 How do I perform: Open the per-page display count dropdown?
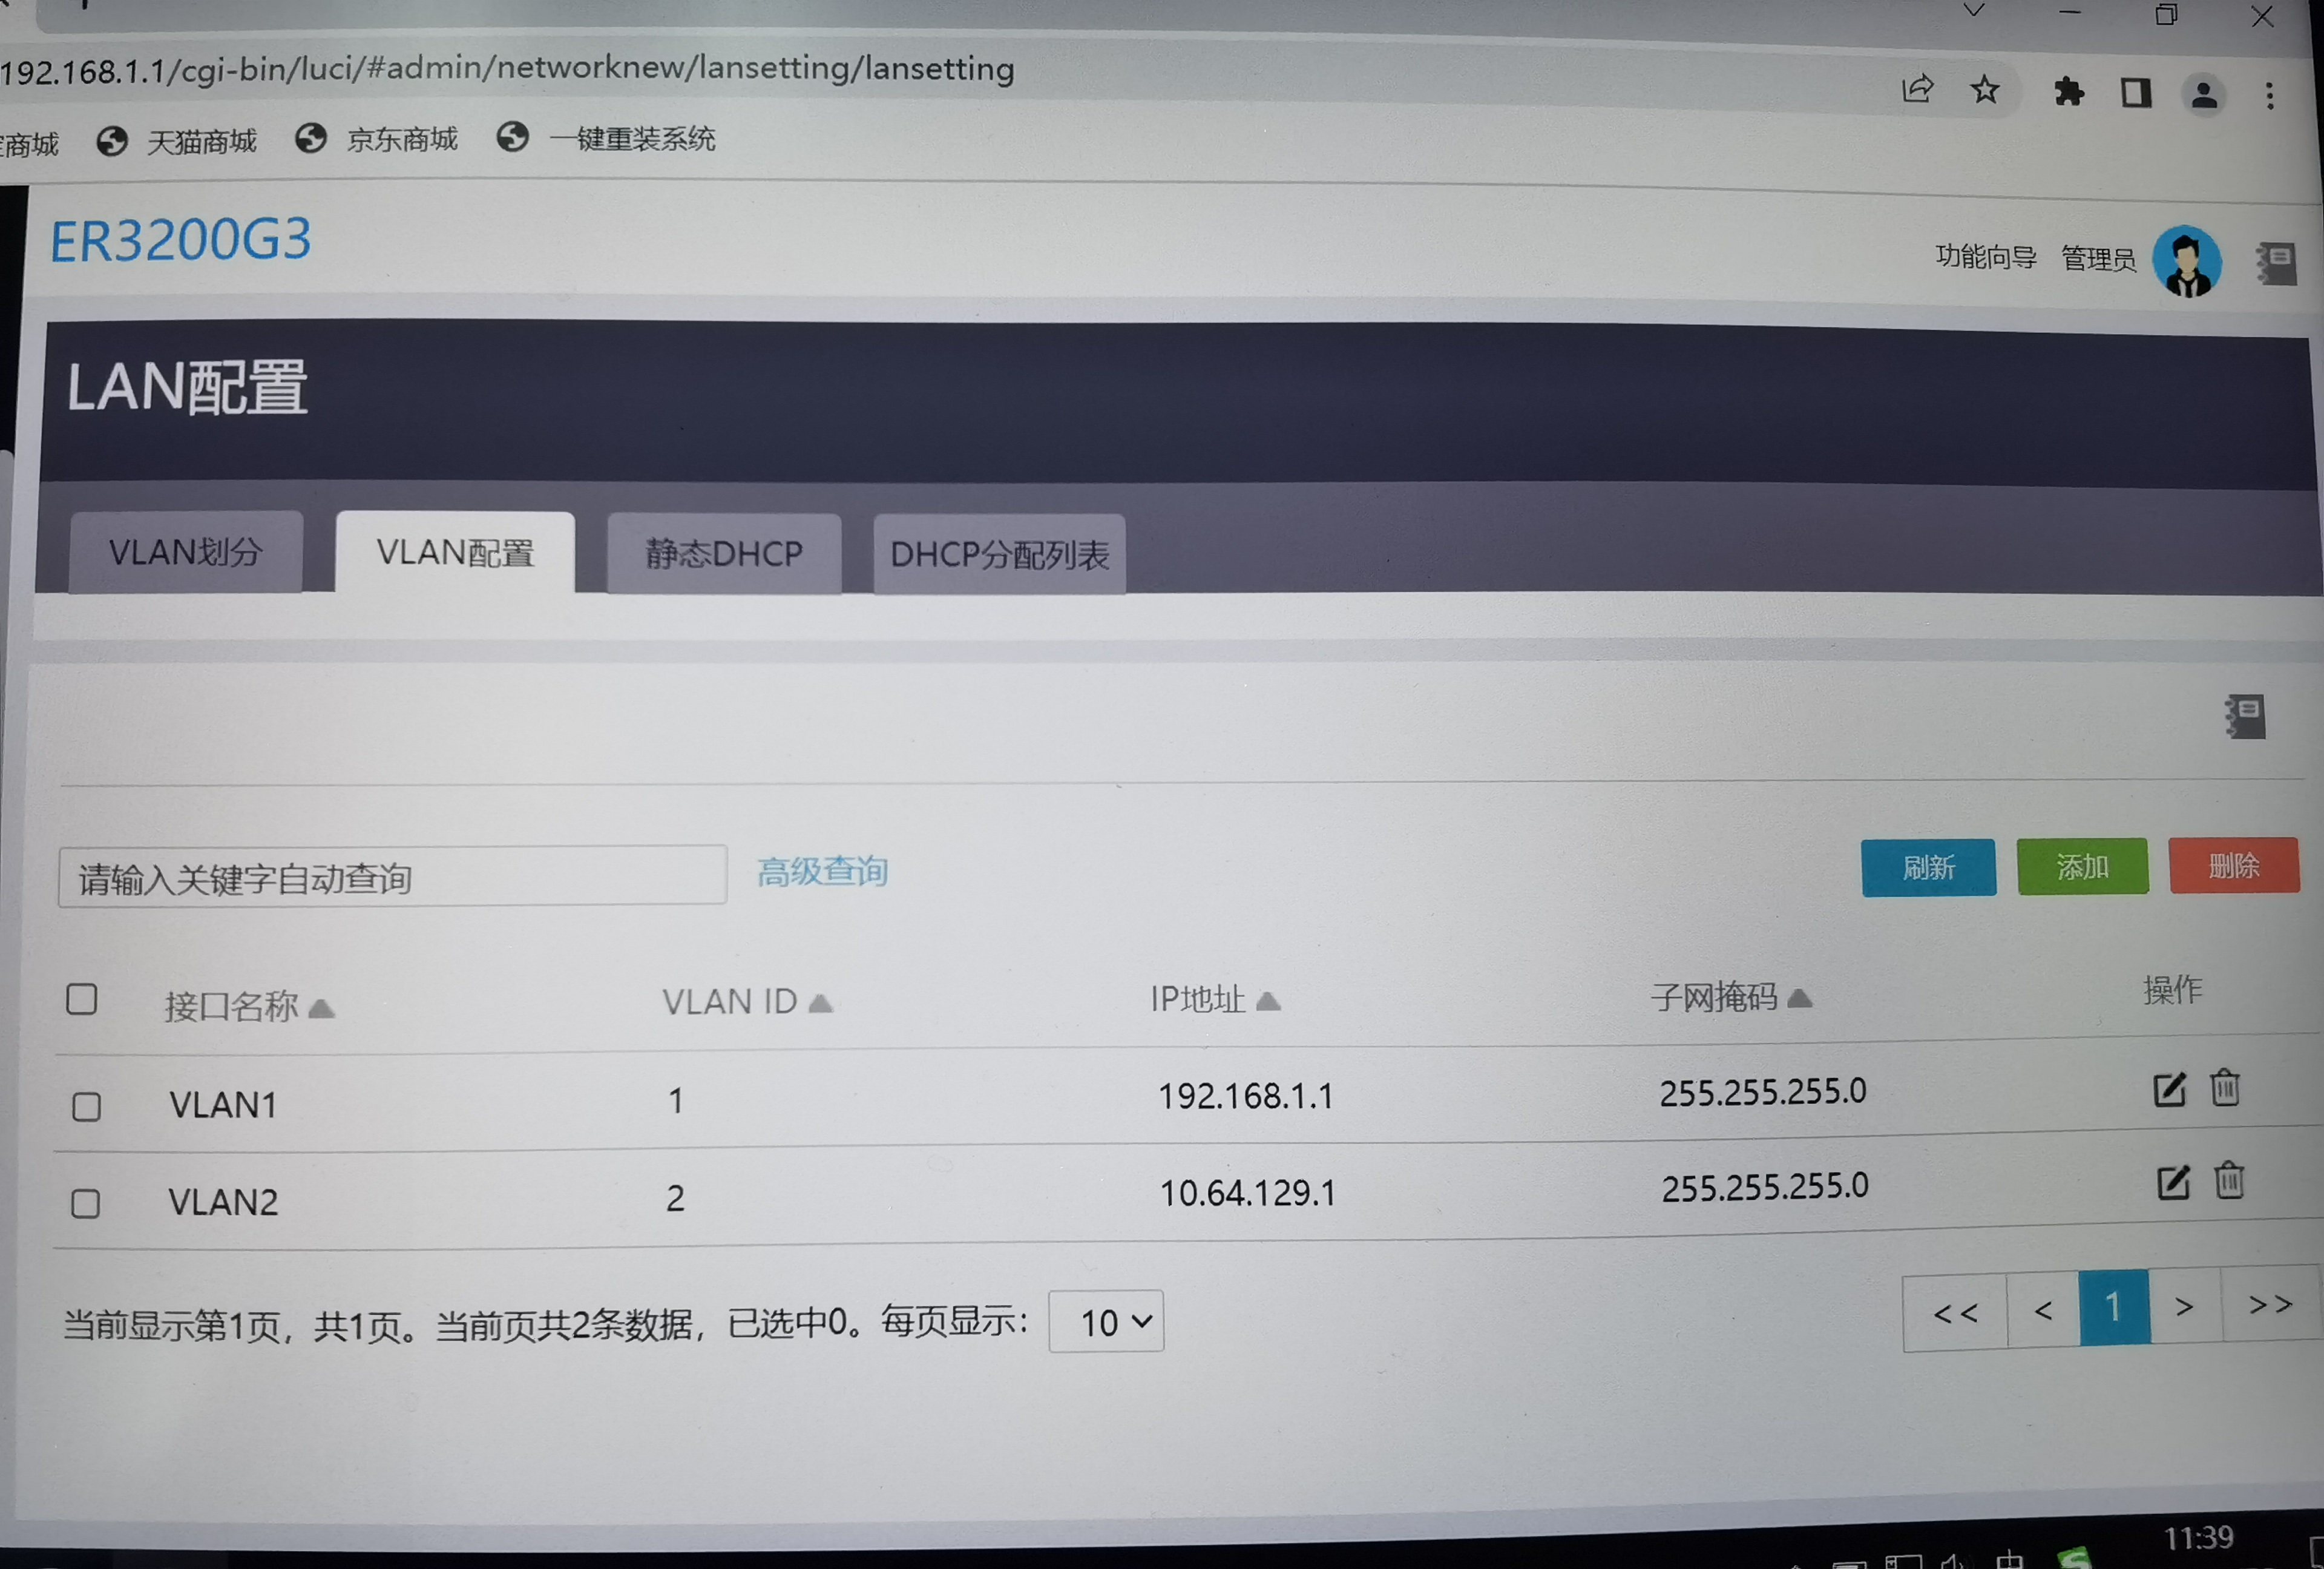tap(1106, 1322)
